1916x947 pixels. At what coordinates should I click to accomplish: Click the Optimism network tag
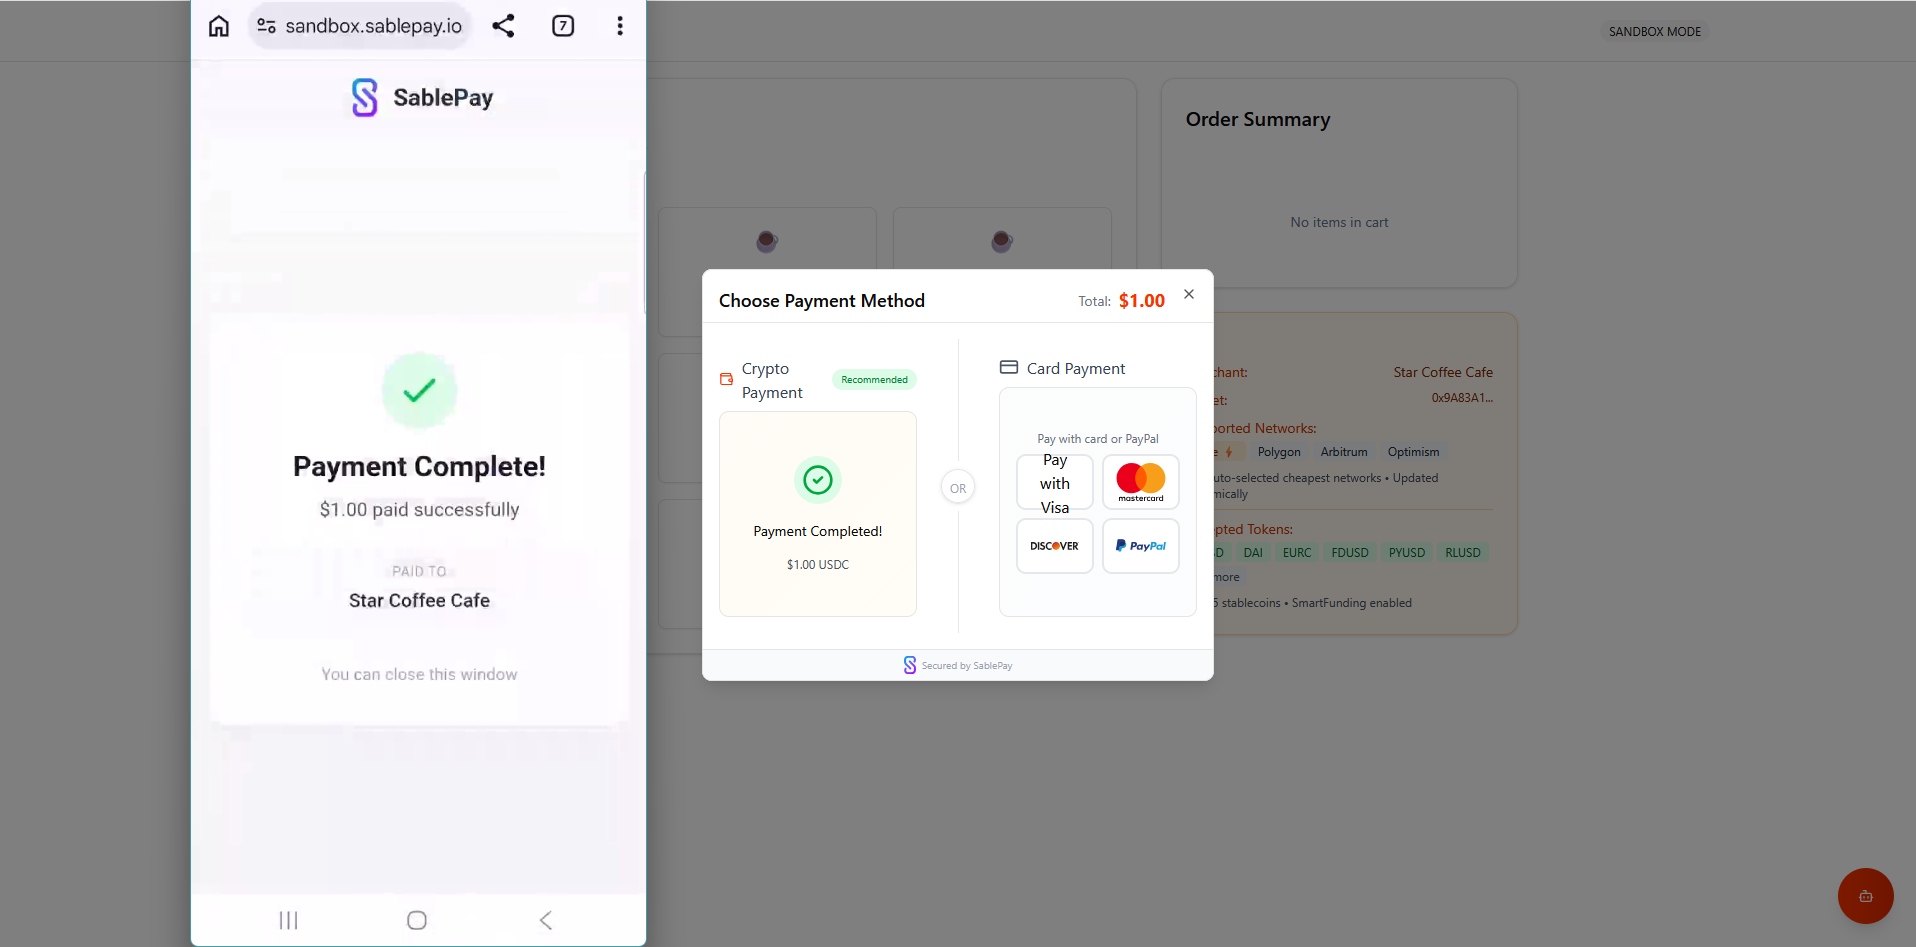click(x=1413, y=452)
